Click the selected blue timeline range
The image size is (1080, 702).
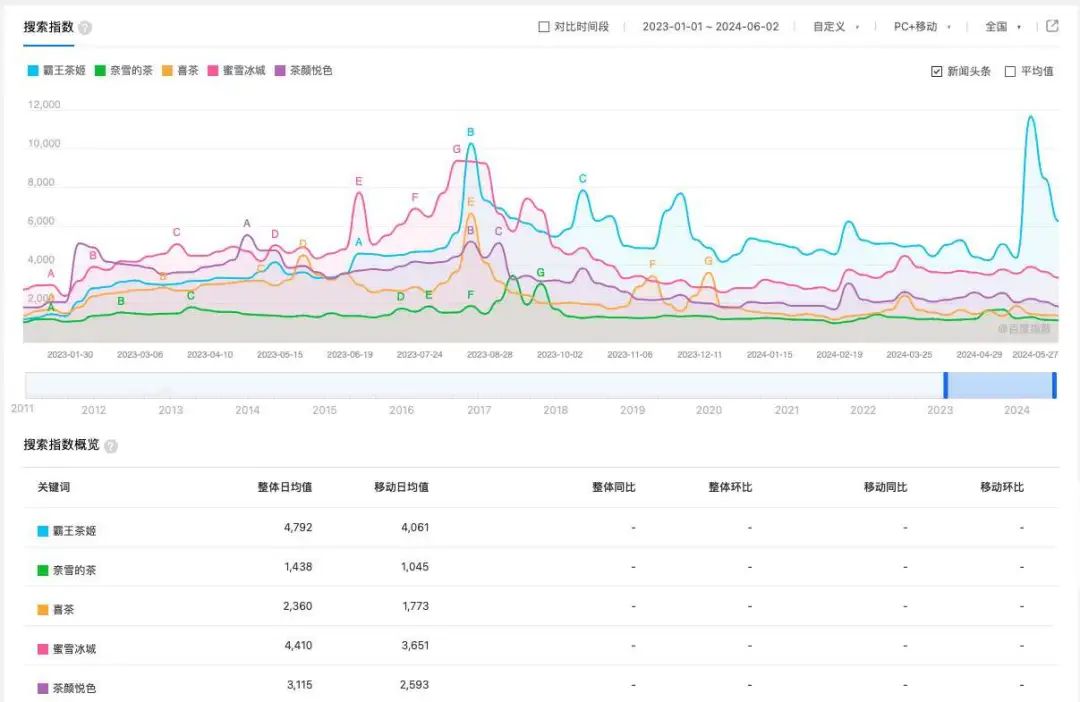(1000, 385)
